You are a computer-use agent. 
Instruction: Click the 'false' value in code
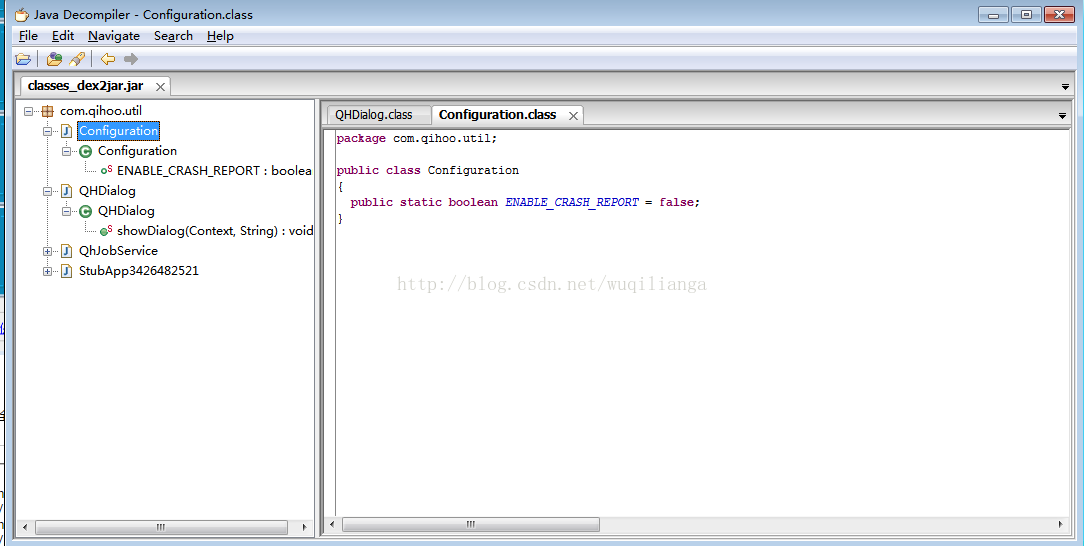[676, 203]
